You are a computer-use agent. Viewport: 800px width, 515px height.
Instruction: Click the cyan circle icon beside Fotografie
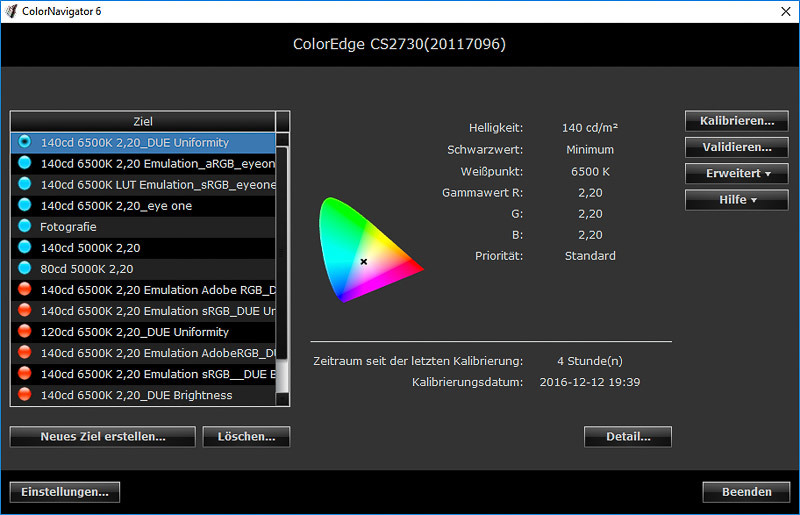click(24, 226)
